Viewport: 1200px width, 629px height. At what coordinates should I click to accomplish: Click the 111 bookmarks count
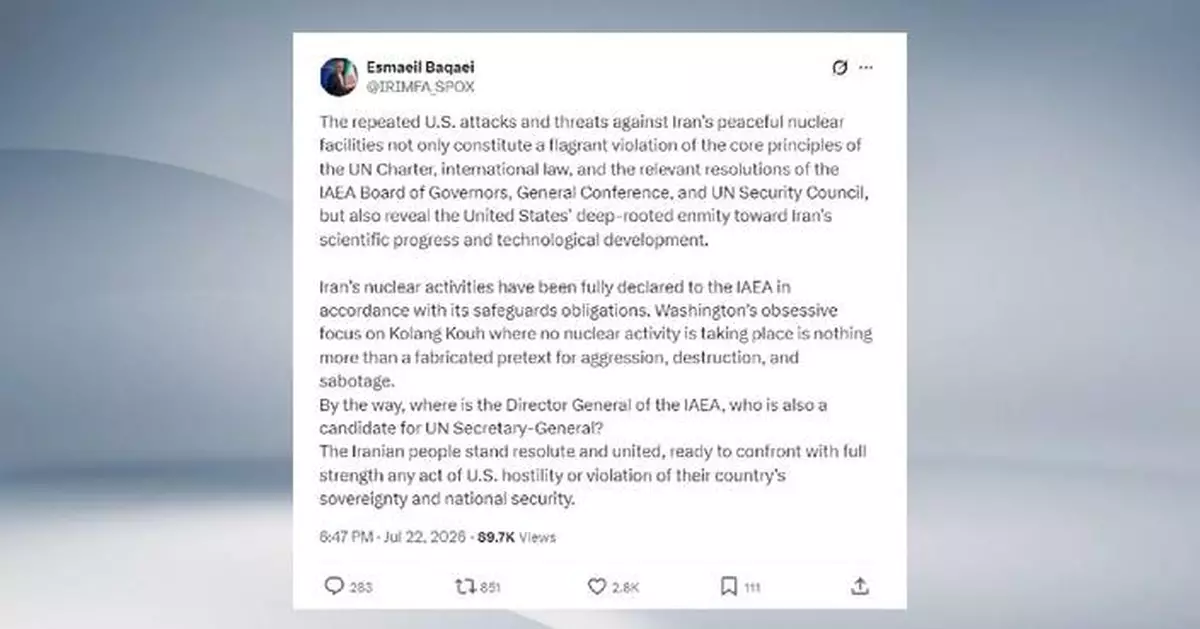(x=751, y=588)
